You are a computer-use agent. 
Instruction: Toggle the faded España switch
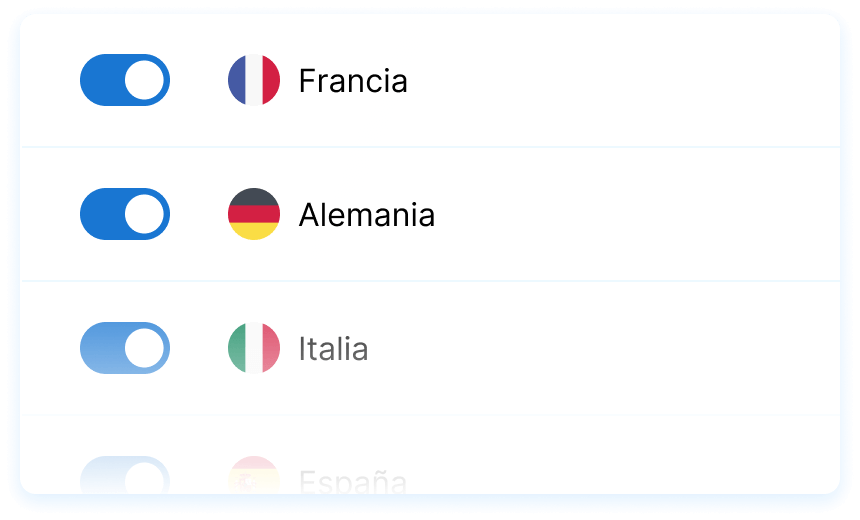[x=124, y=476]
